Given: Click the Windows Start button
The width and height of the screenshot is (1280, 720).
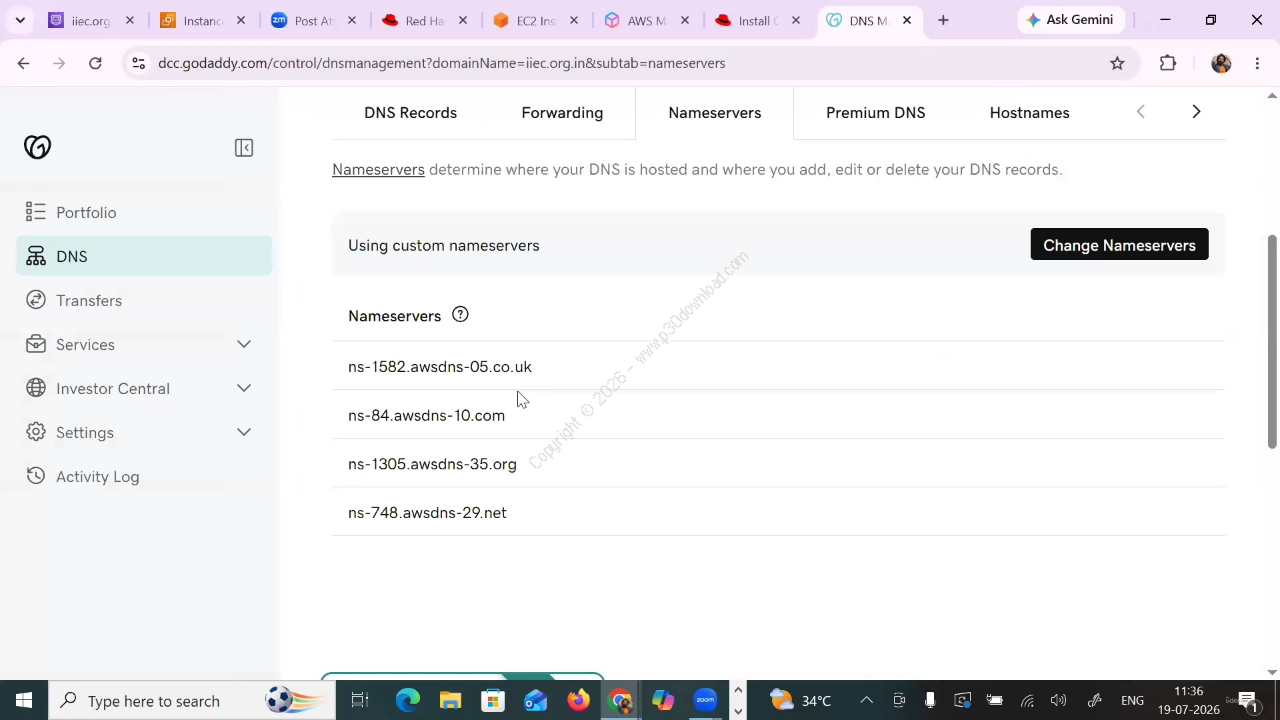Looking at the screenshot, I should pos(24,700).
